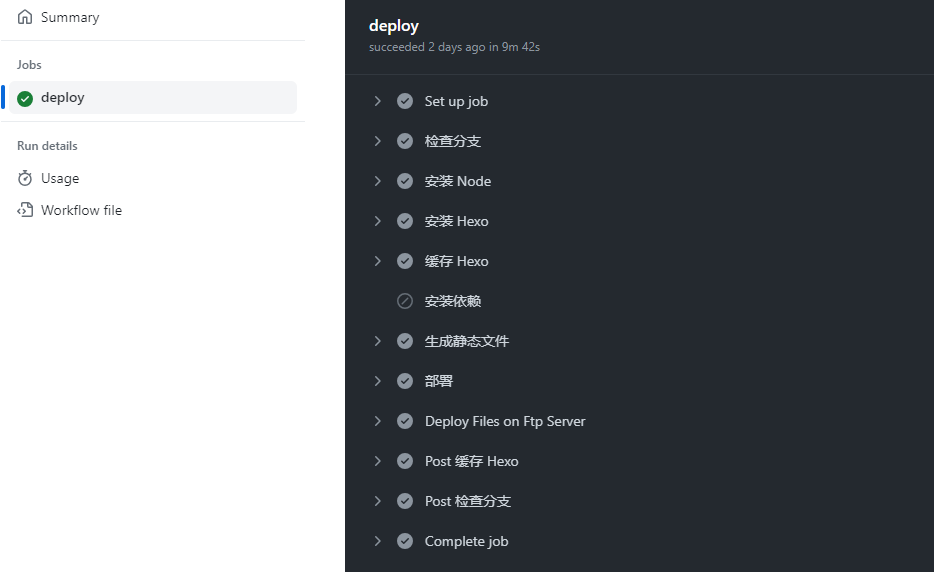
Task: Click the Workflow file code icon
Action: (25, 210)
